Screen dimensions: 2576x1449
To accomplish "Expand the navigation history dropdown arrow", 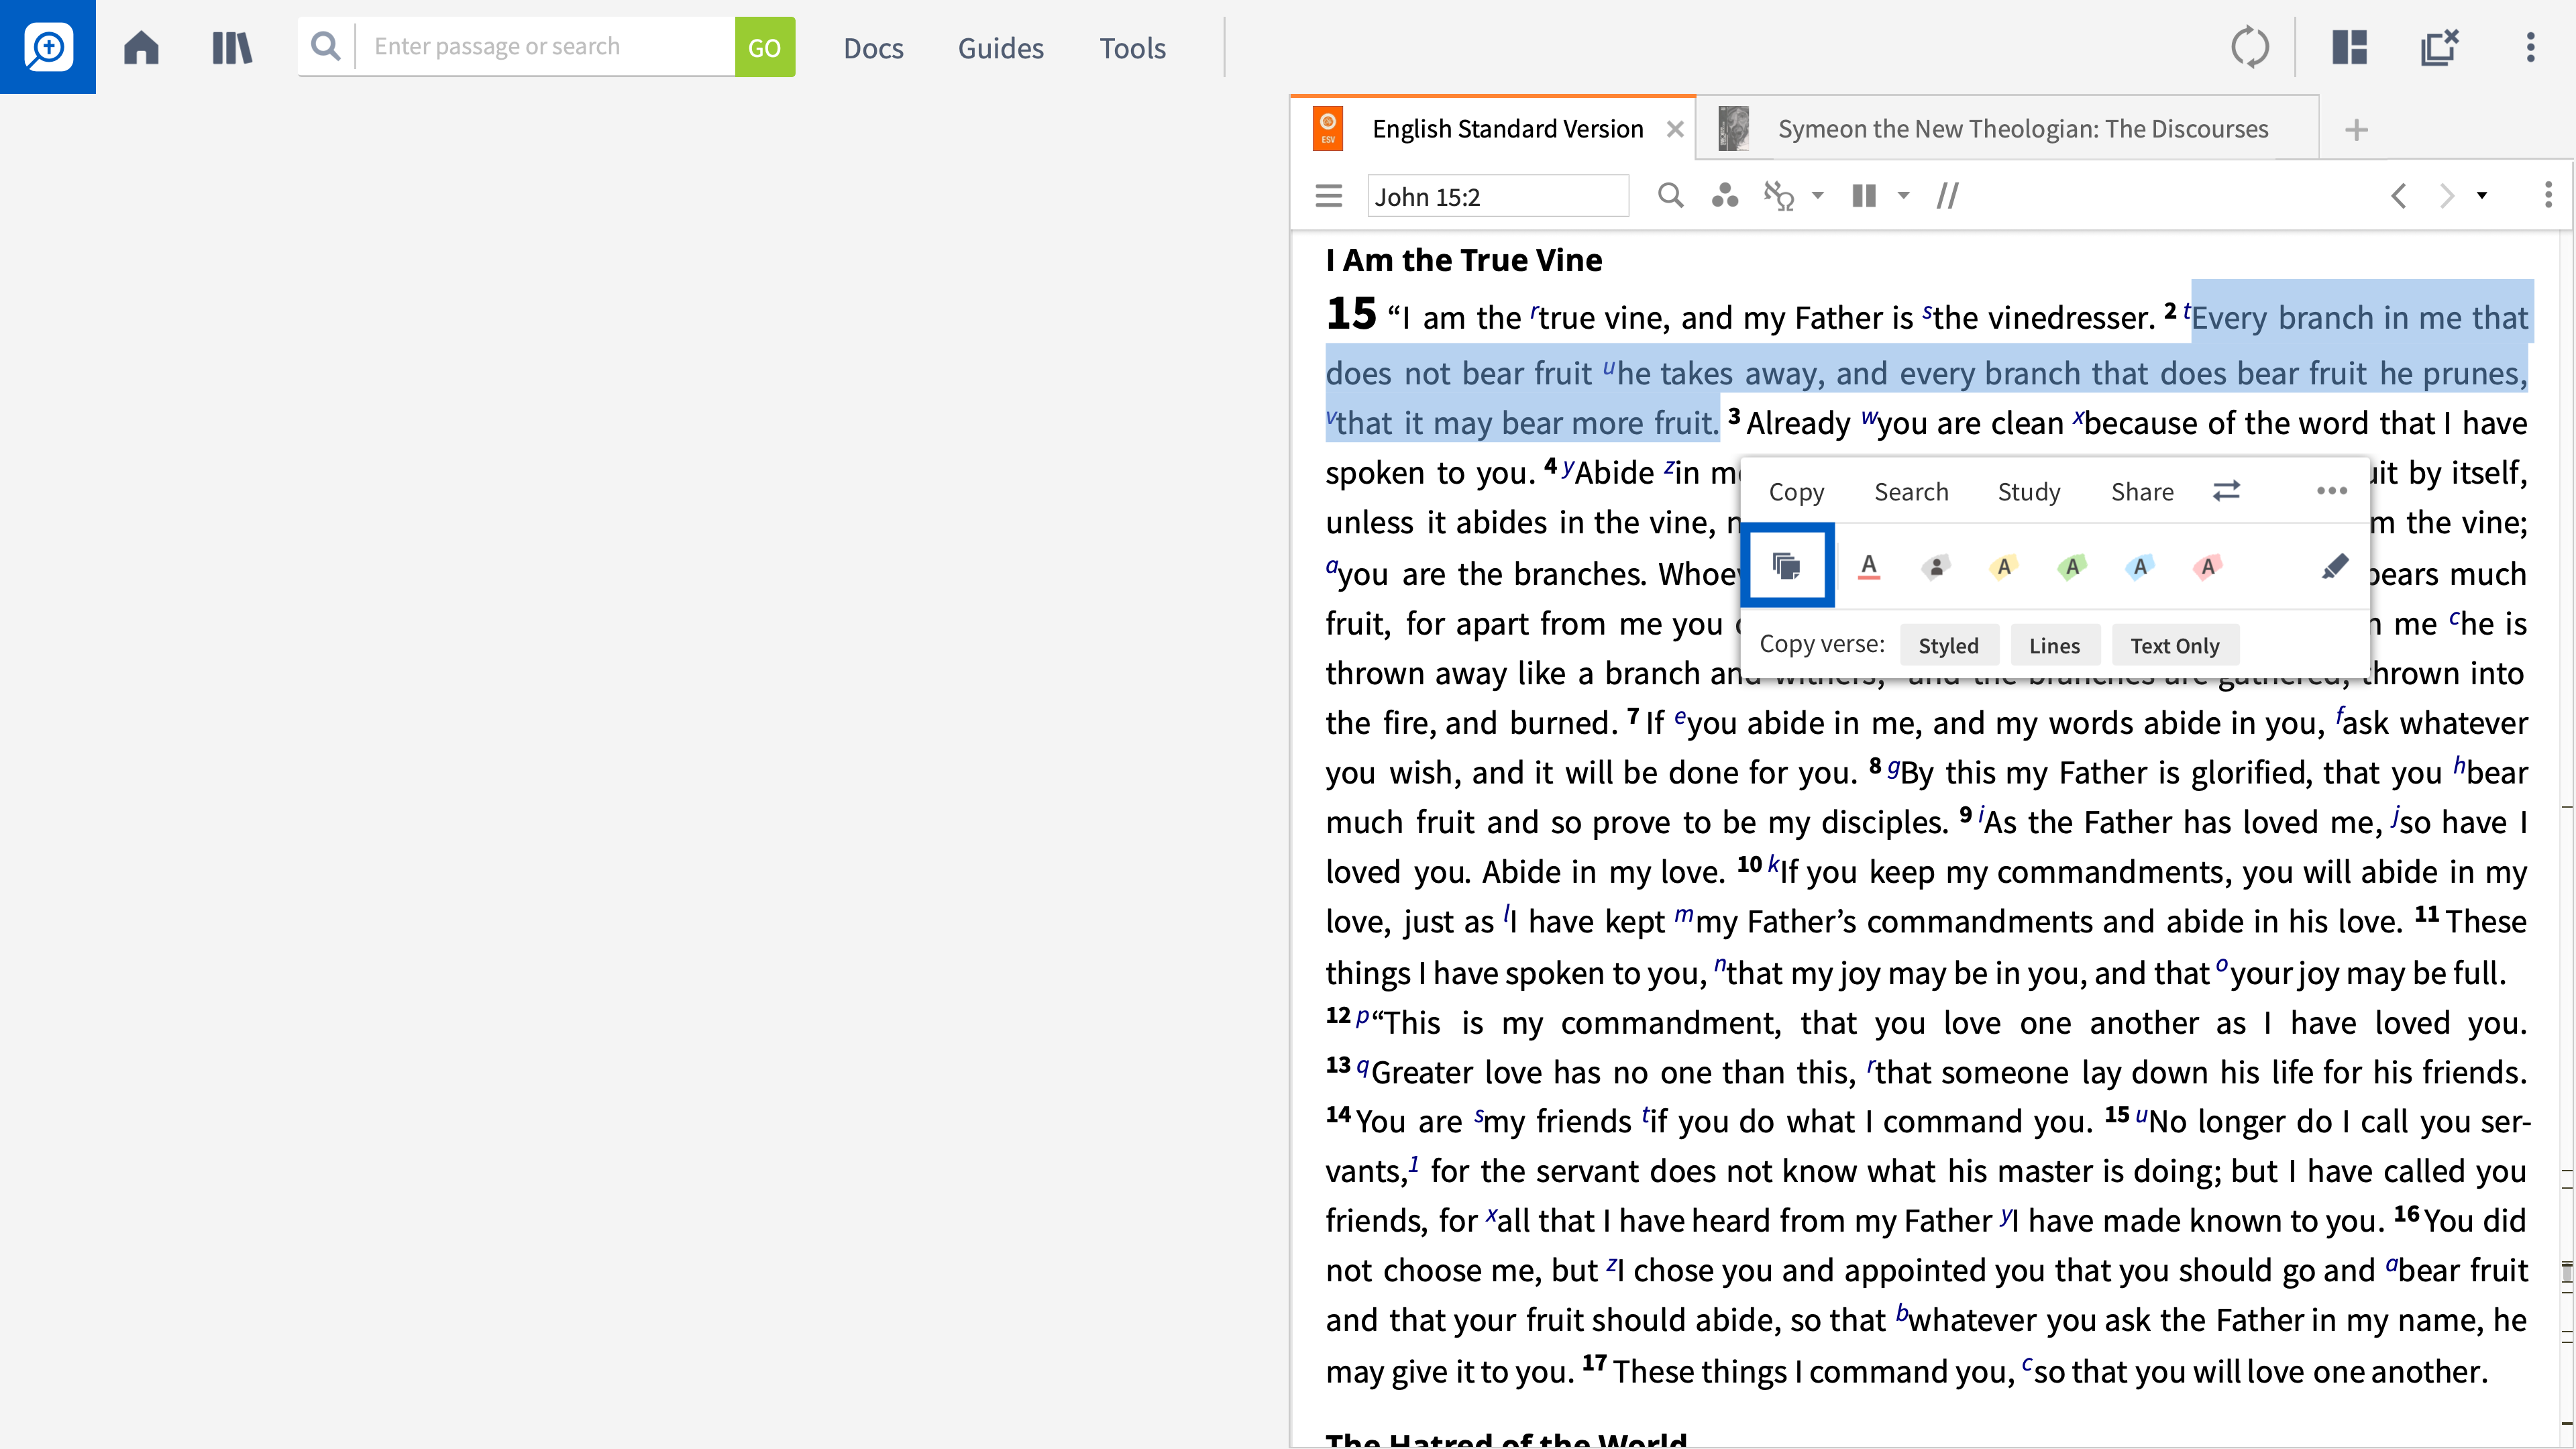I will tap(2482, 196).
